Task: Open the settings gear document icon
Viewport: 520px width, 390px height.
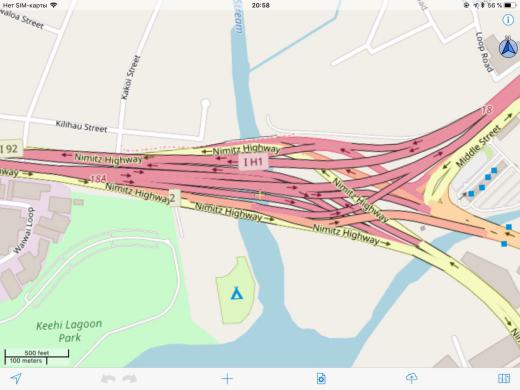Action: tap(321, 379)
